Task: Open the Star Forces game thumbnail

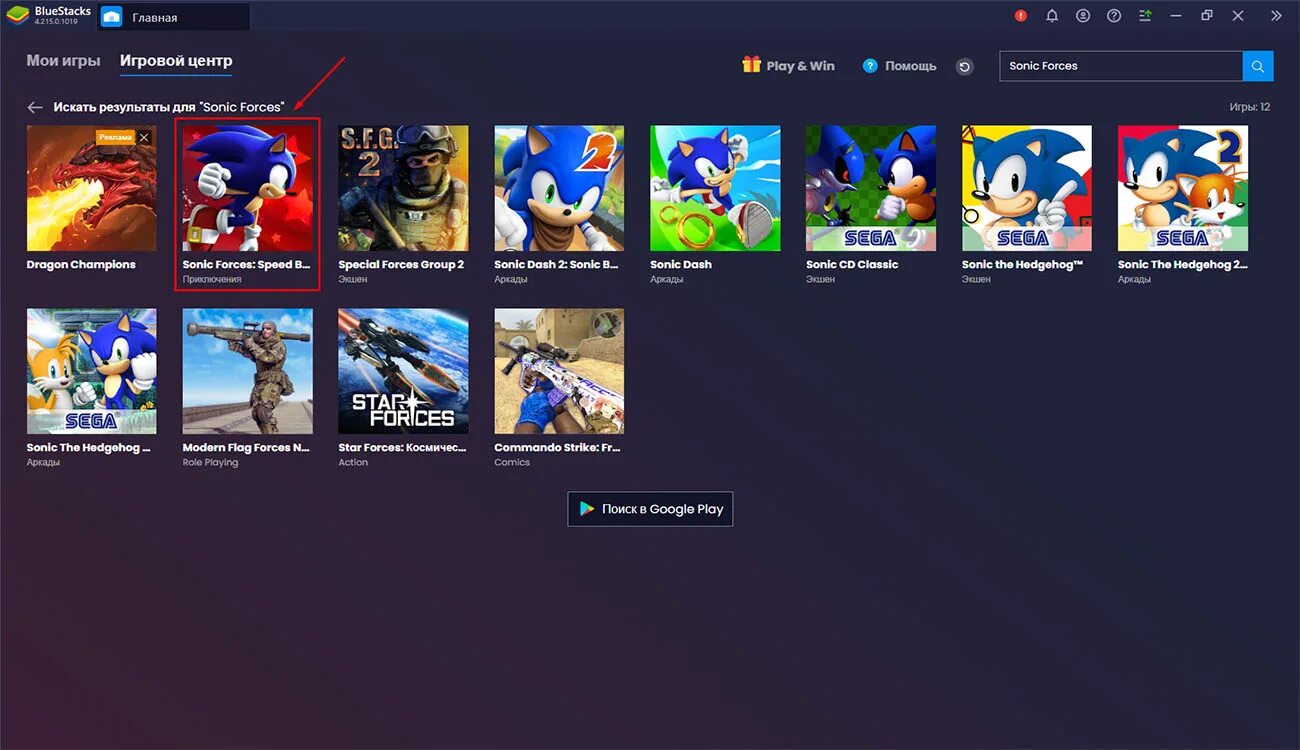Action: pos(403,371)
